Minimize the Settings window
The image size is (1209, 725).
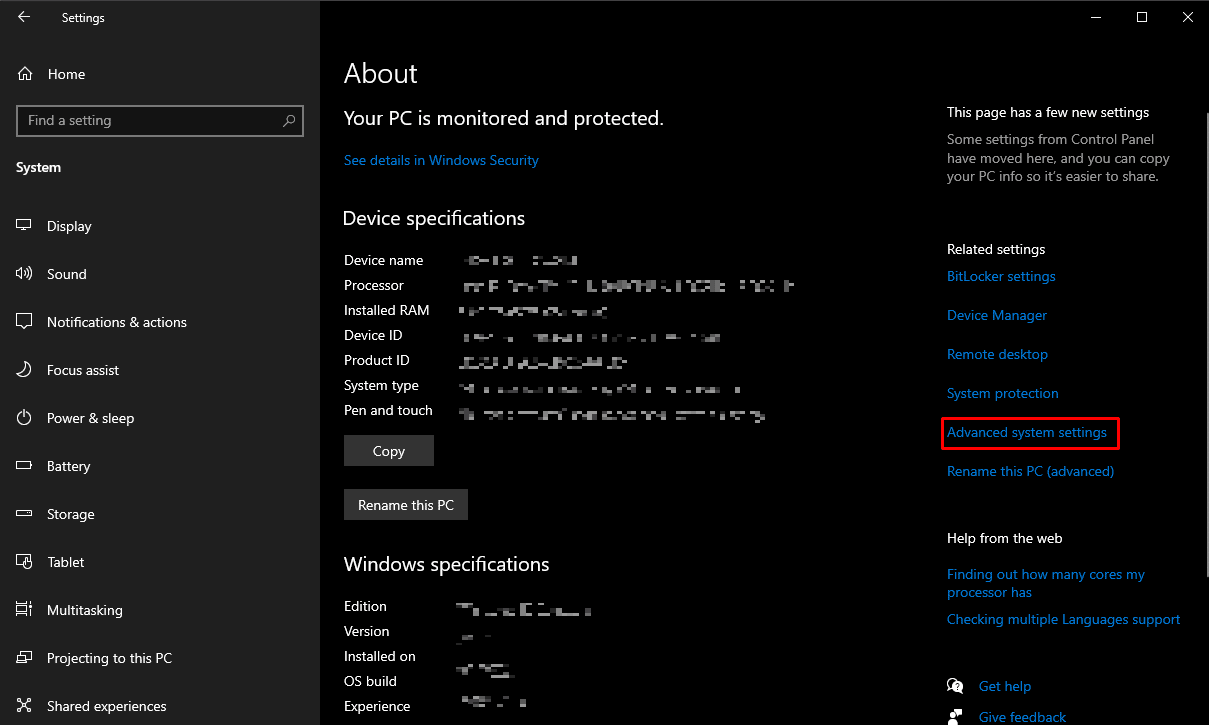pos(1095,17)
